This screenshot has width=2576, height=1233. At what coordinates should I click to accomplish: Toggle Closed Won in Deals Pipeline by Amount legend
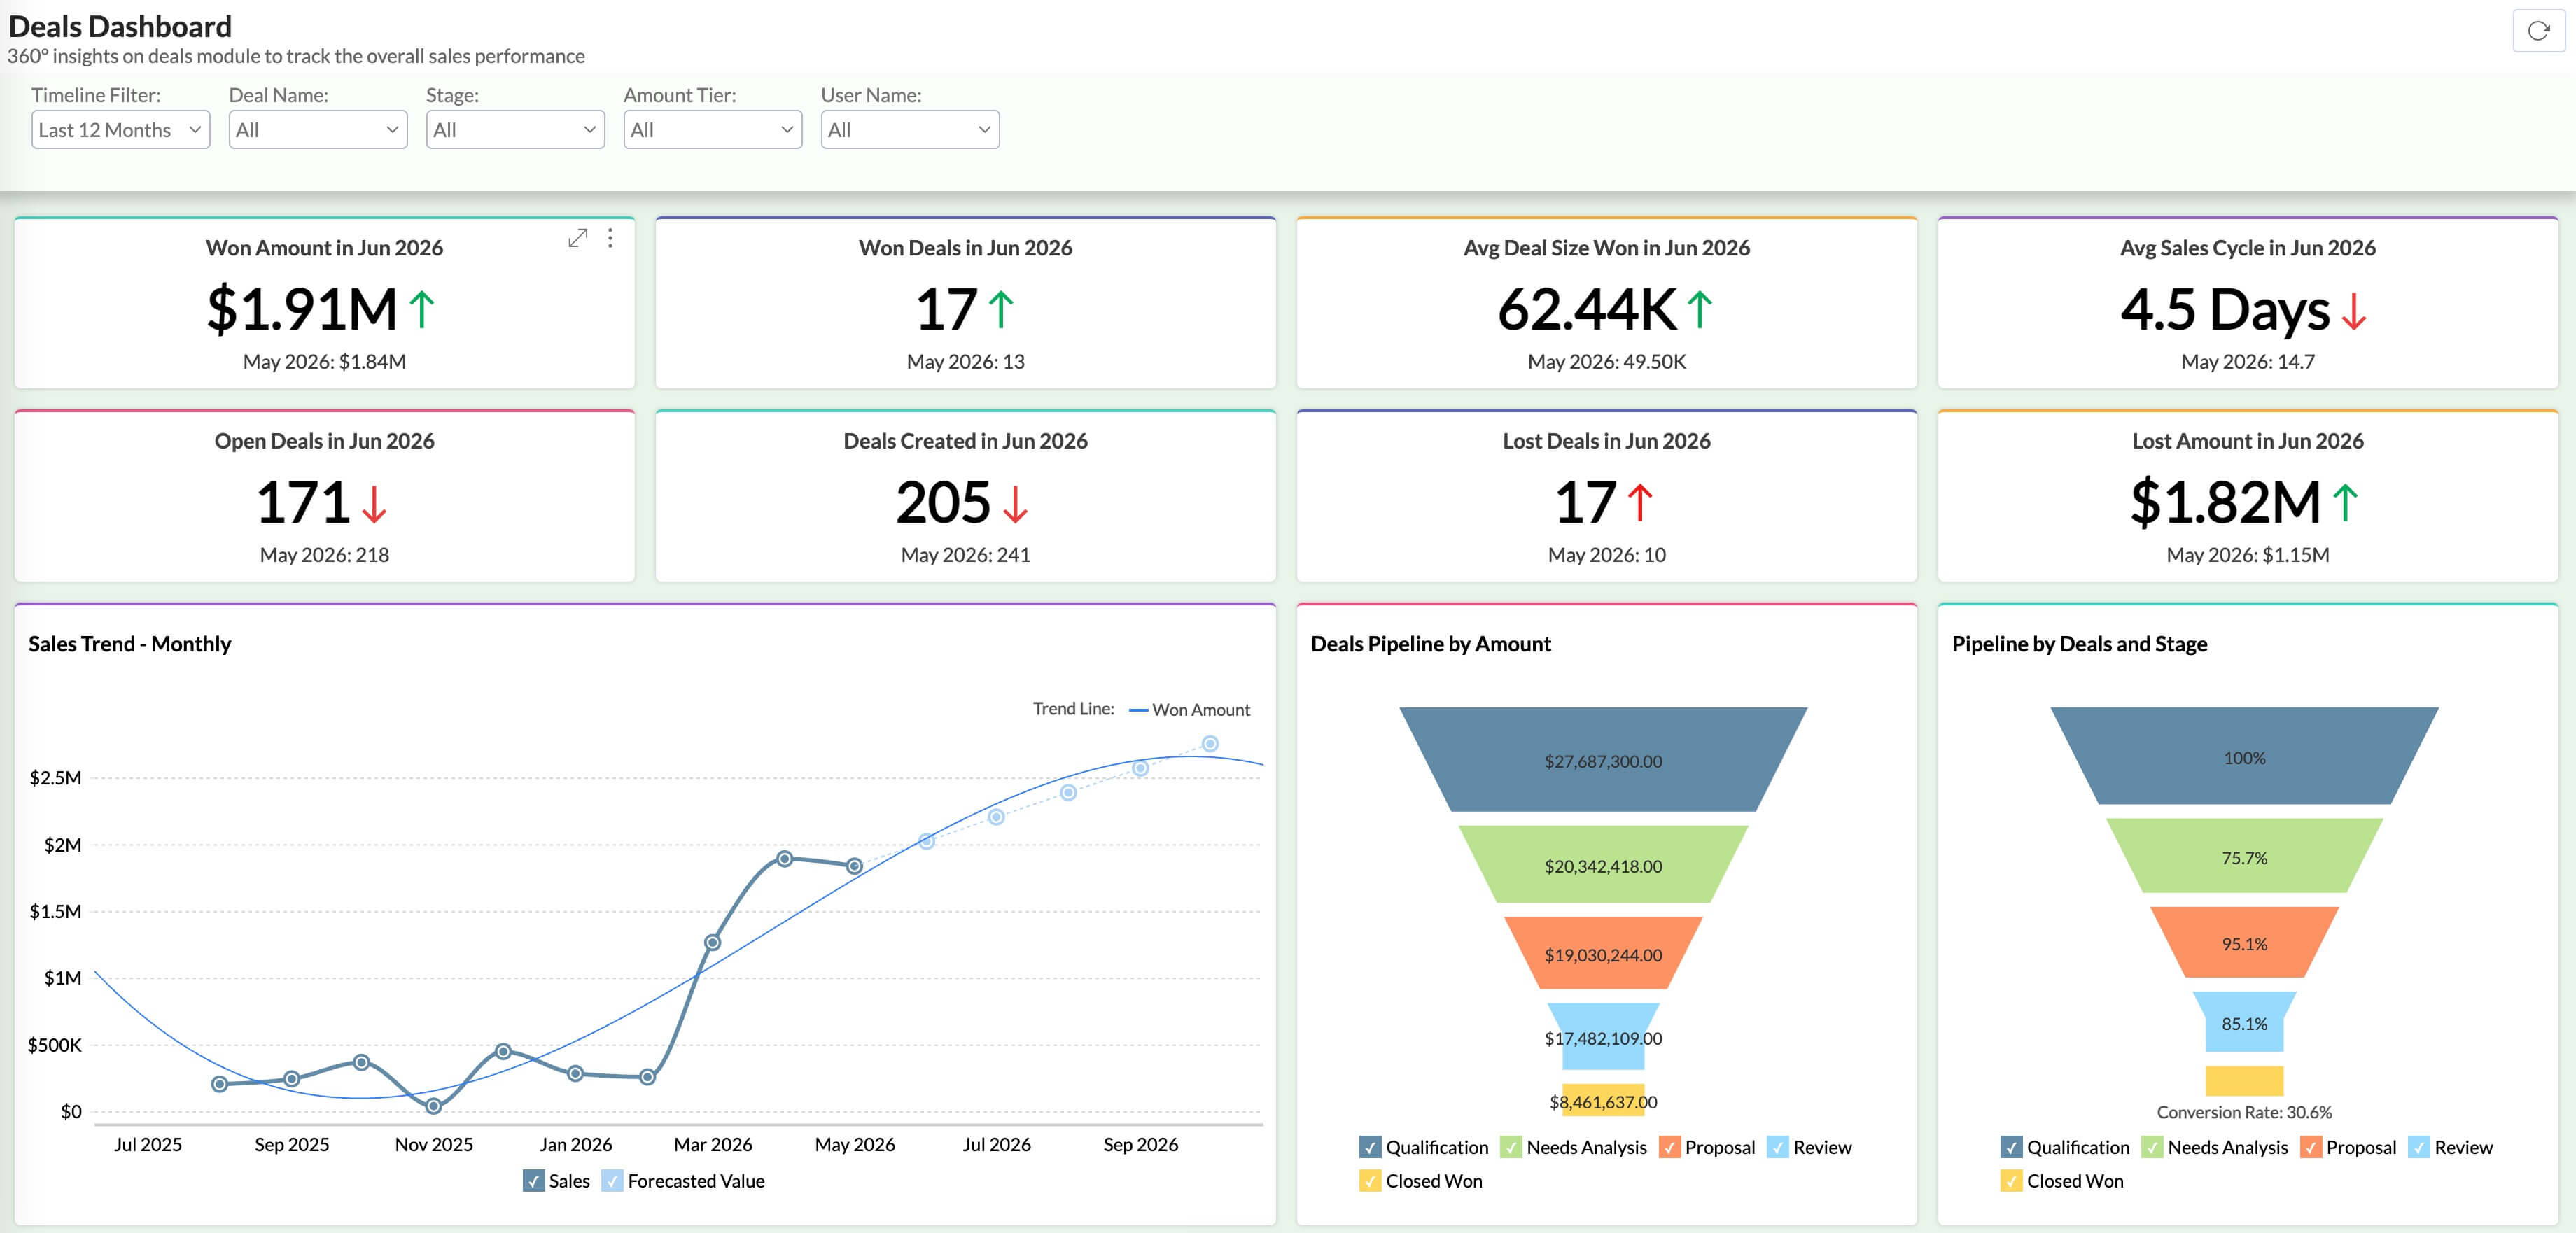point(1370,1181)
